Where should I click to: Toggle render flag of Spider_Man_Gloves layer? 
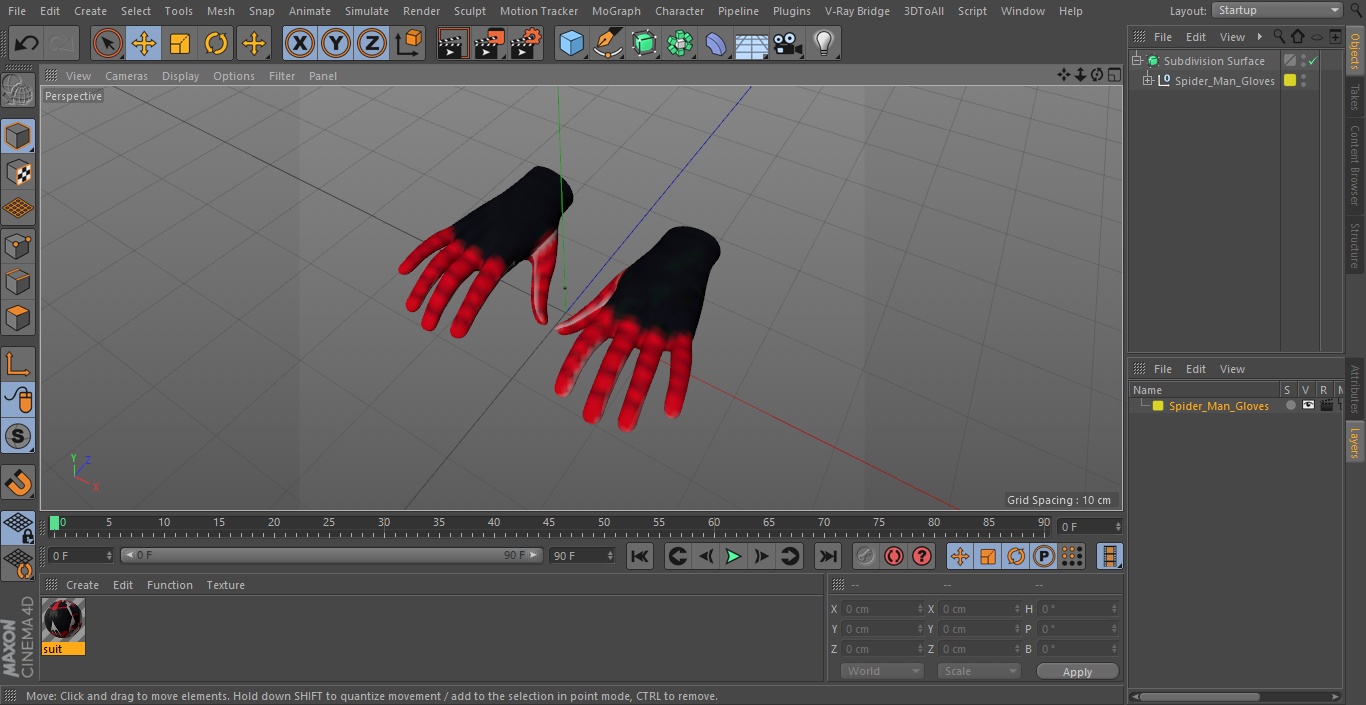pos(1326,406)
